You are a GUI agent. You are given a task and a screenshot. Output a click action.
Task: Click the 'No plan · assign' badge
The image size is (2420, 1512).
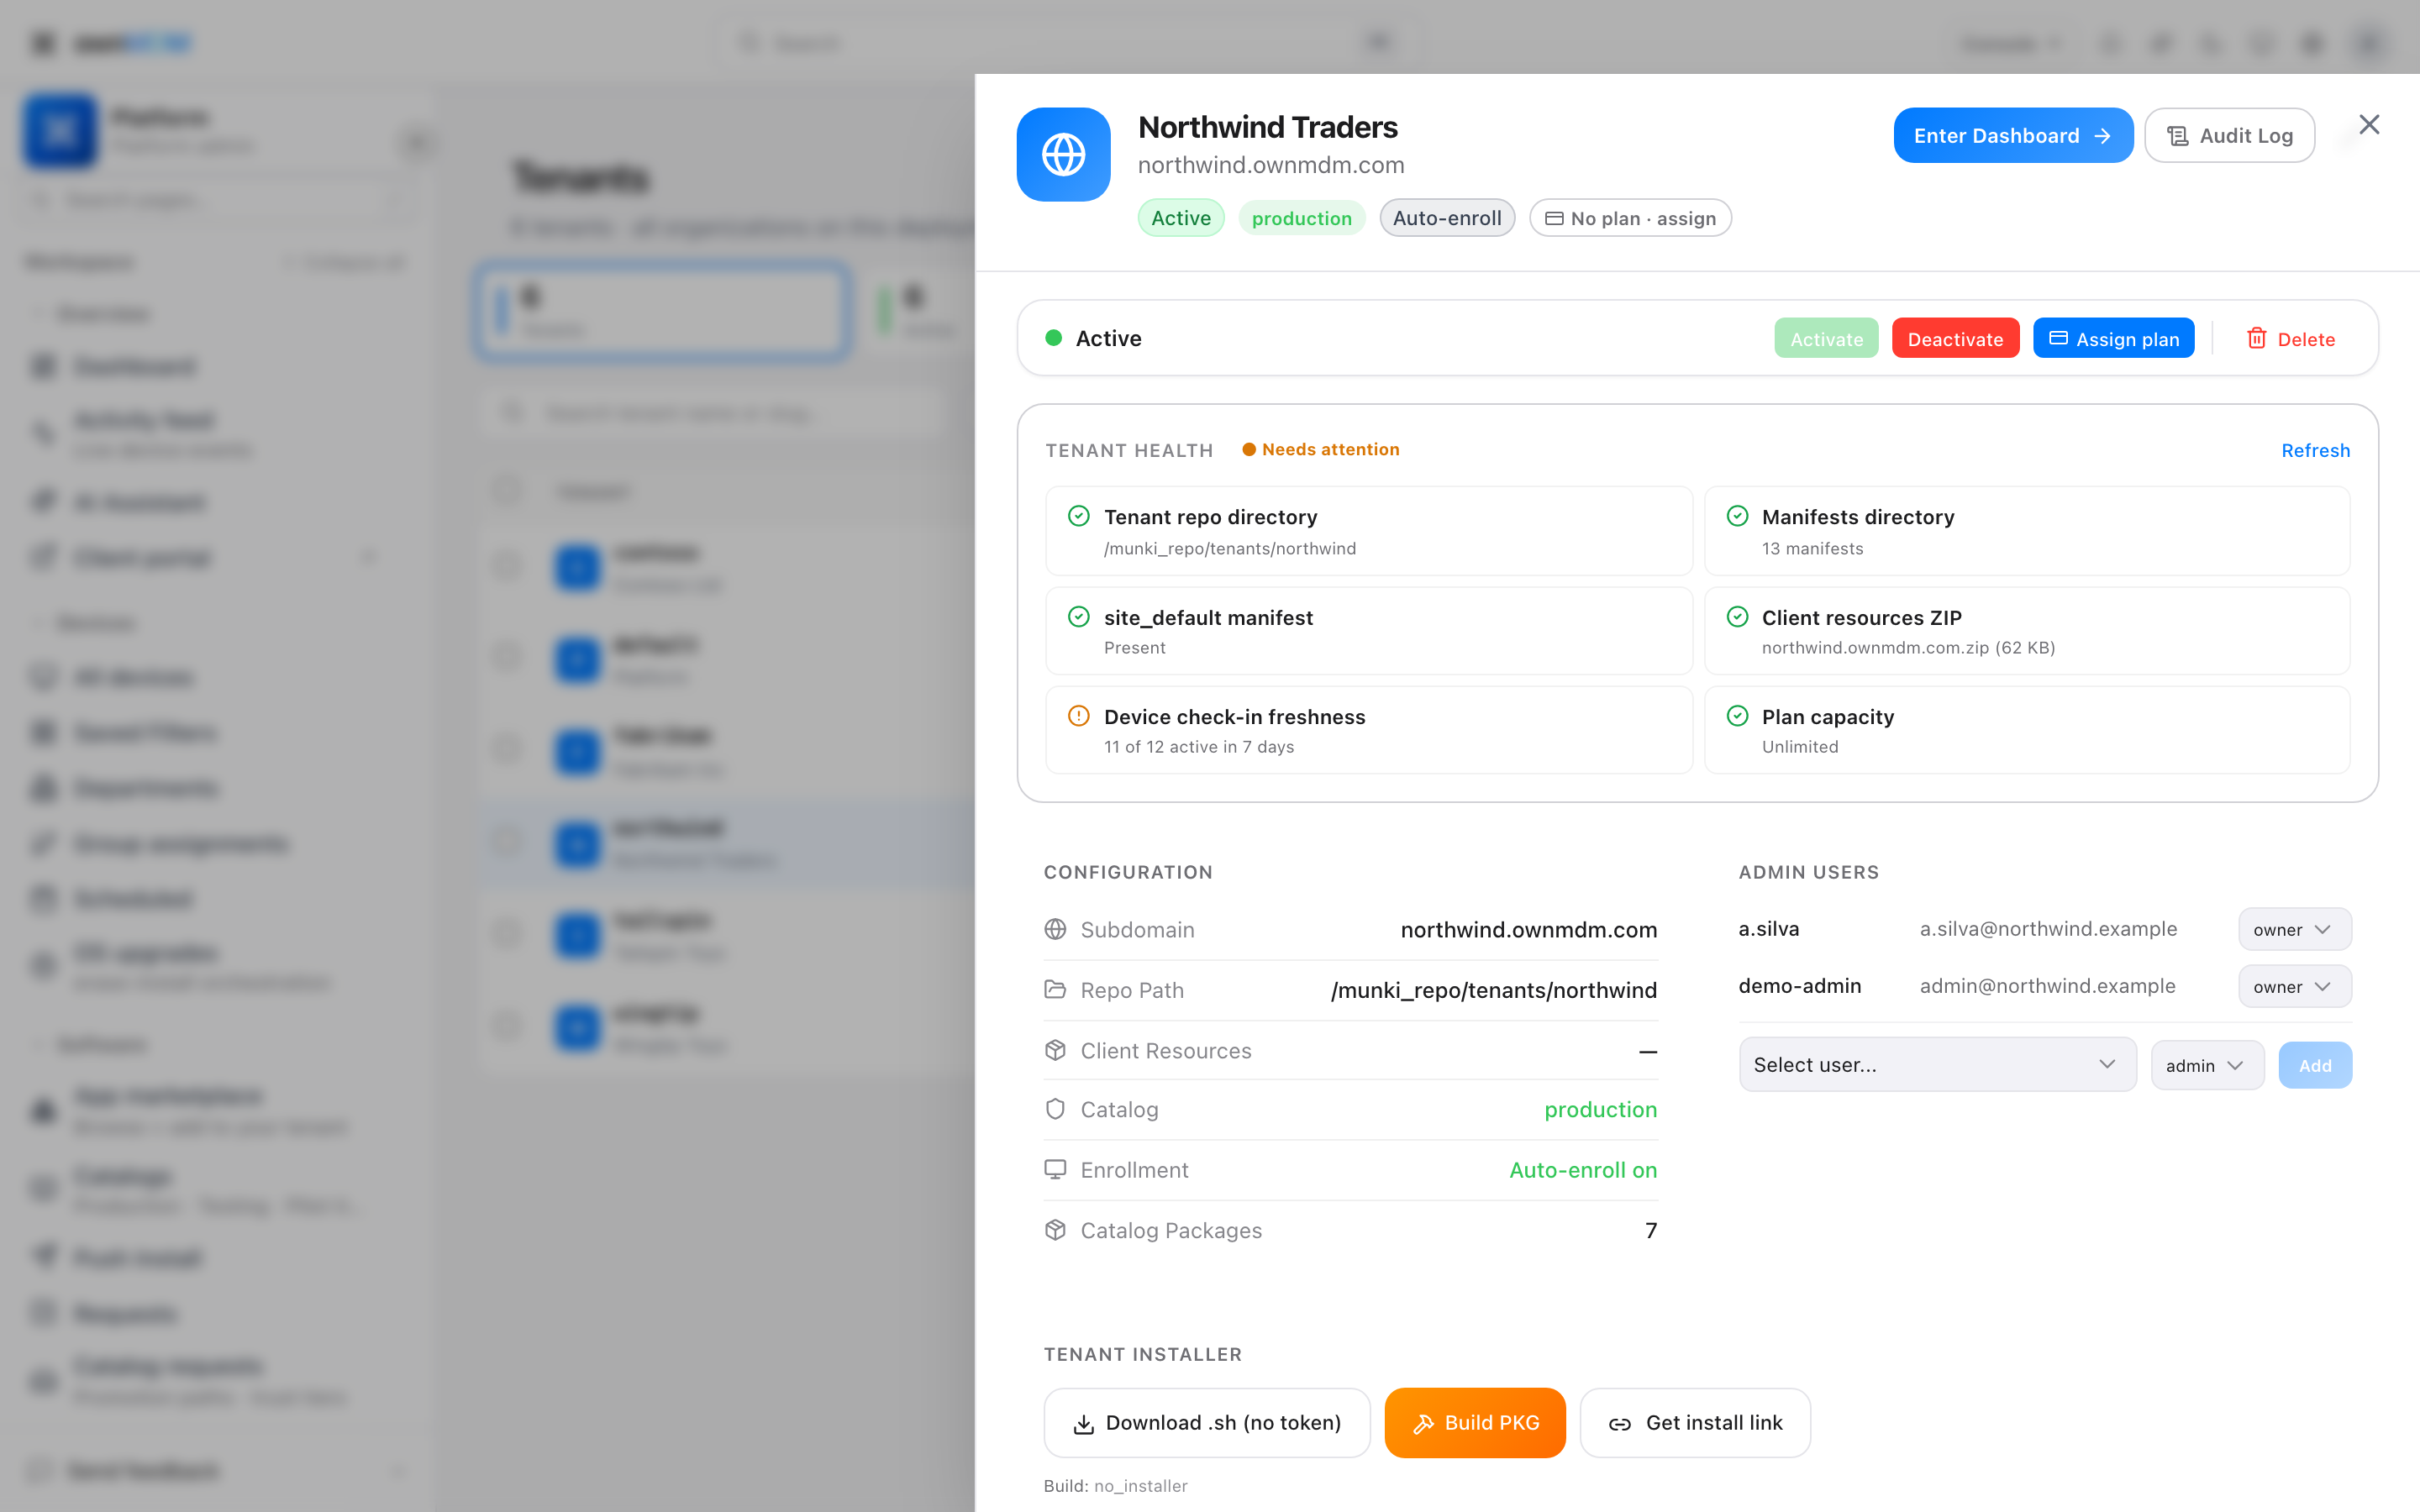(1630, 218)
